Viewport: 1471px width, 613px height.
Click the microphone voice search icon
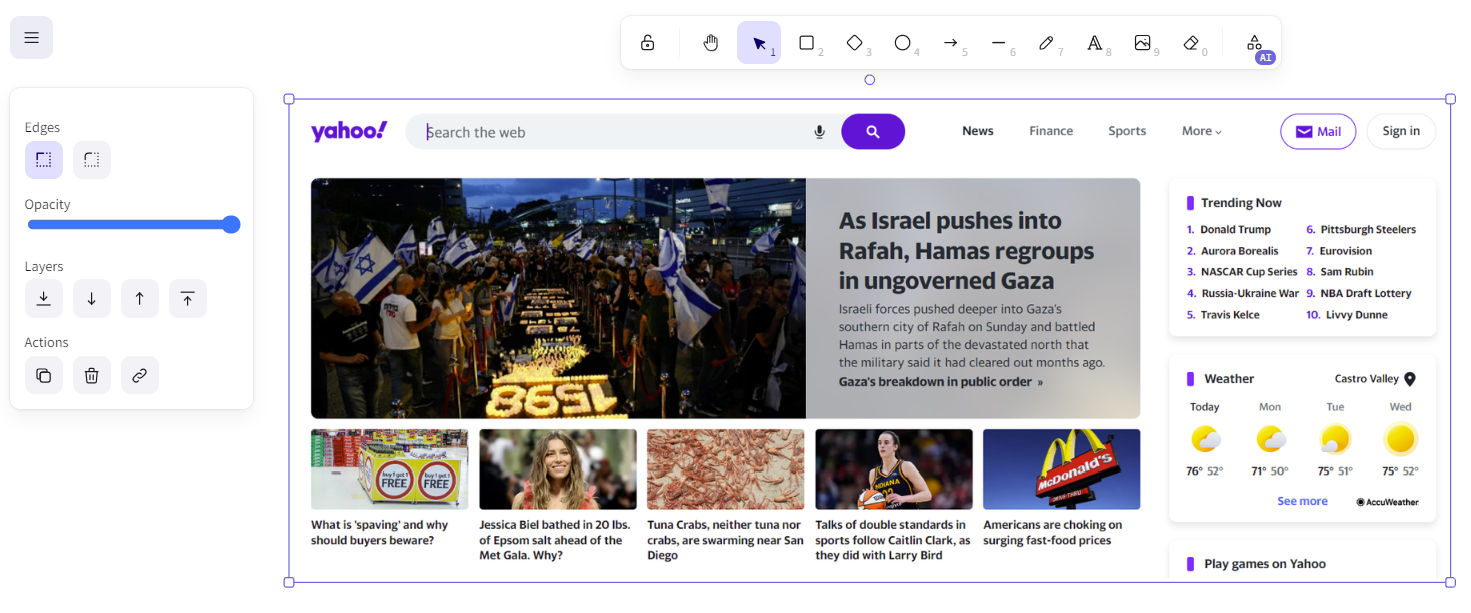(820, 132)
